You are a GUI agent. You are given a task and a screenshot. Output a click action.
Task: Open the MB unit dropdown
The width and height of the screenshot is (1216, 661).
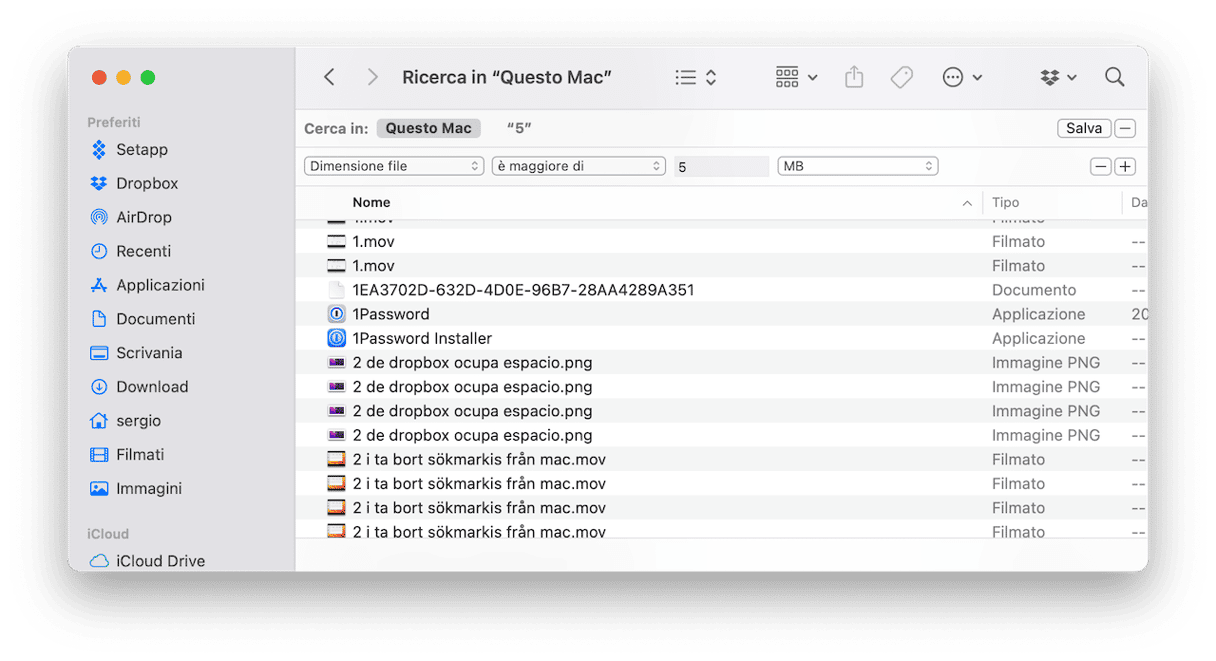(x=857, y=166)
